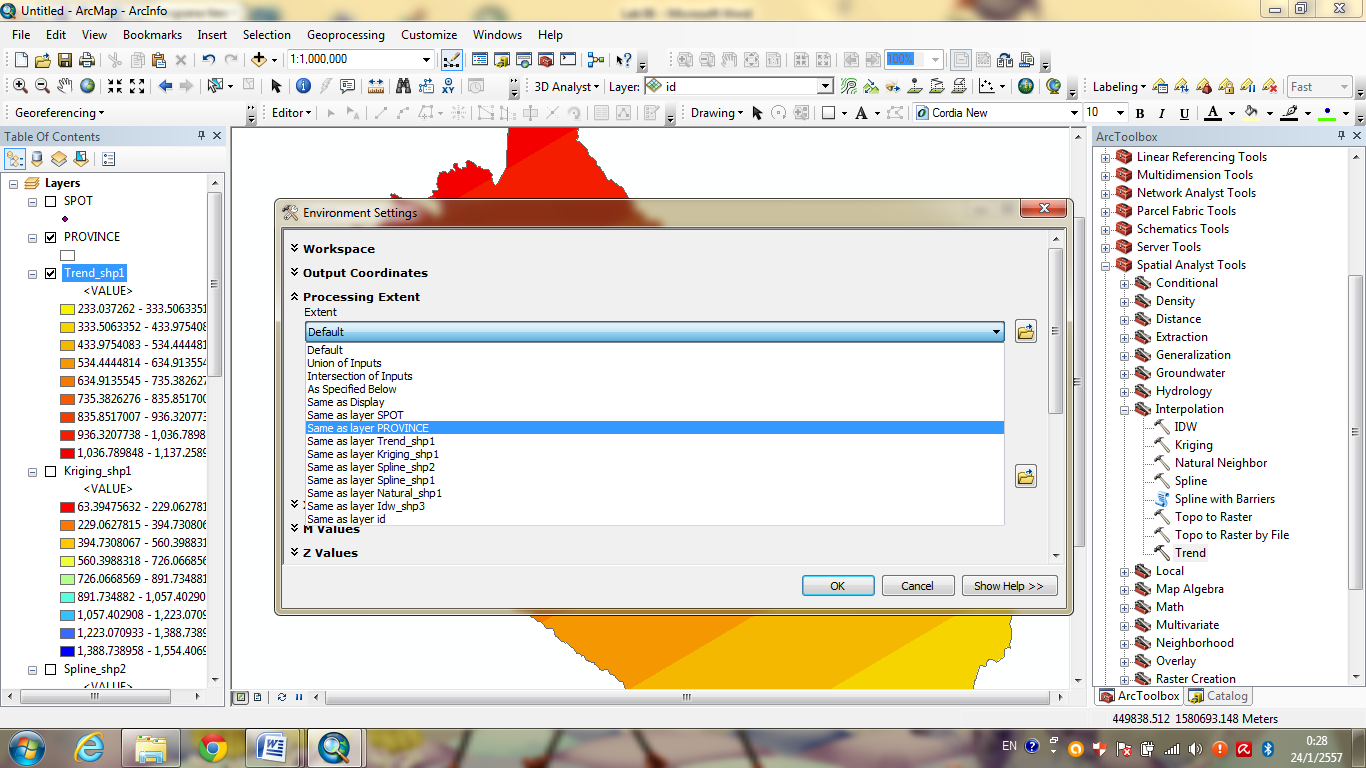
Task: Open the Labeling menu button
Action: pyautogui.click(x=1119, y=87)
